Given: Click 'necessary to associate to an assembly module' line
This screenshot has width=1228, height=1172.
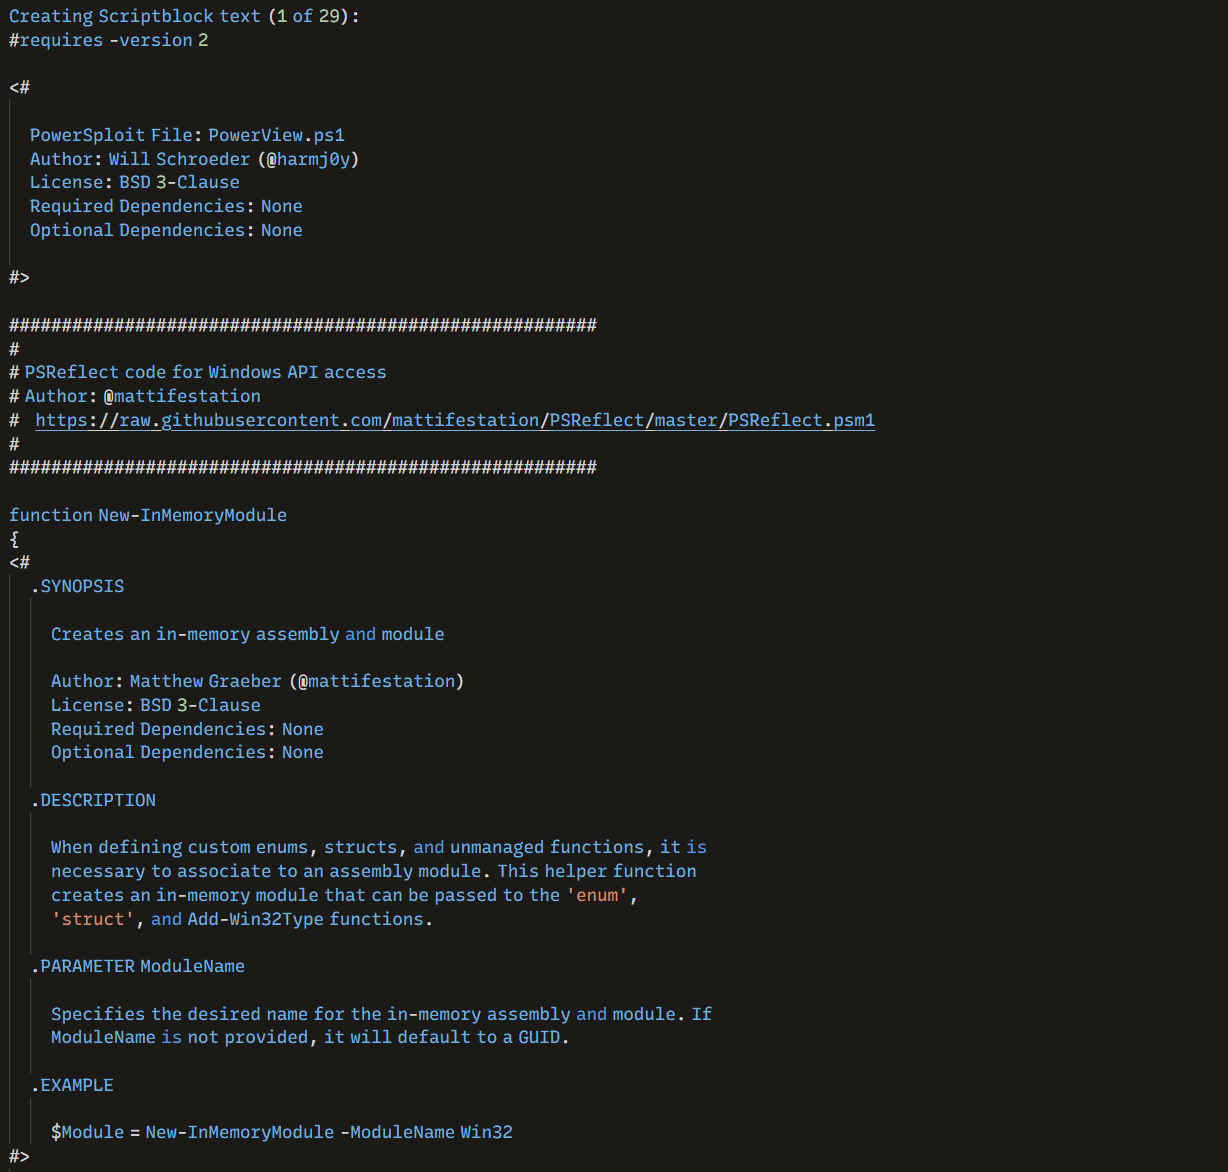Looking at the screenshot, I should click(x=374, y=871).
